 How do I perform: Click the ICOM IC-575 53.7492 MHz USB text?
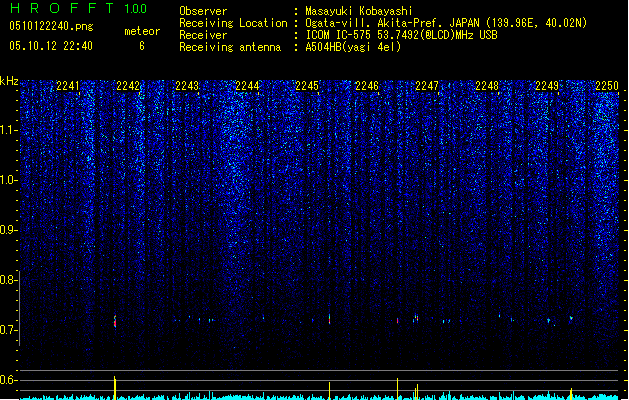[x=401, y=35]
